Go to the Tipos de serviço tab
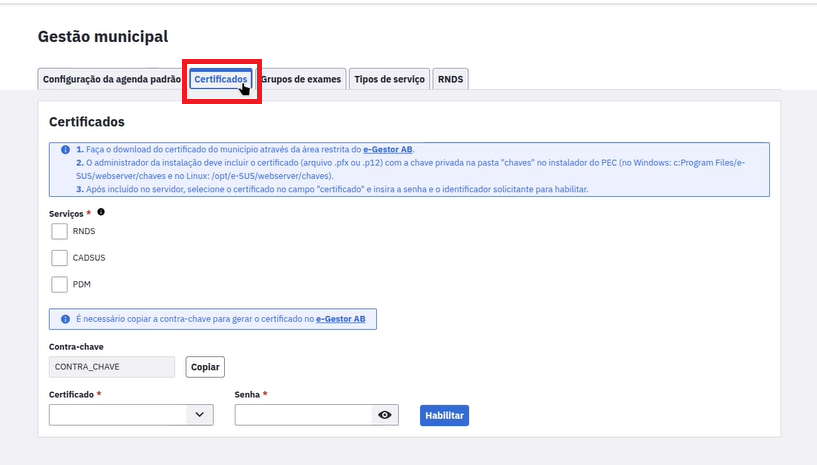Viewport: 817px width, 465px height. click(389, 79)
